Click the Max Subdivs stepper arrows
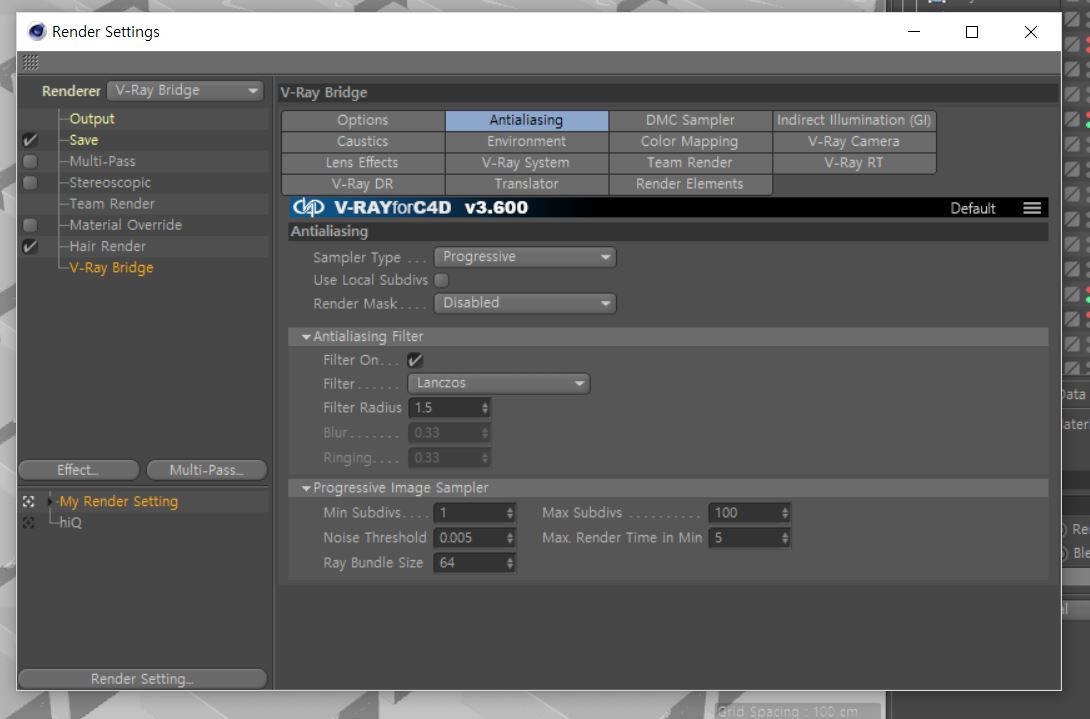This screenshot has height=719, width=1090. tap(785, 513)
